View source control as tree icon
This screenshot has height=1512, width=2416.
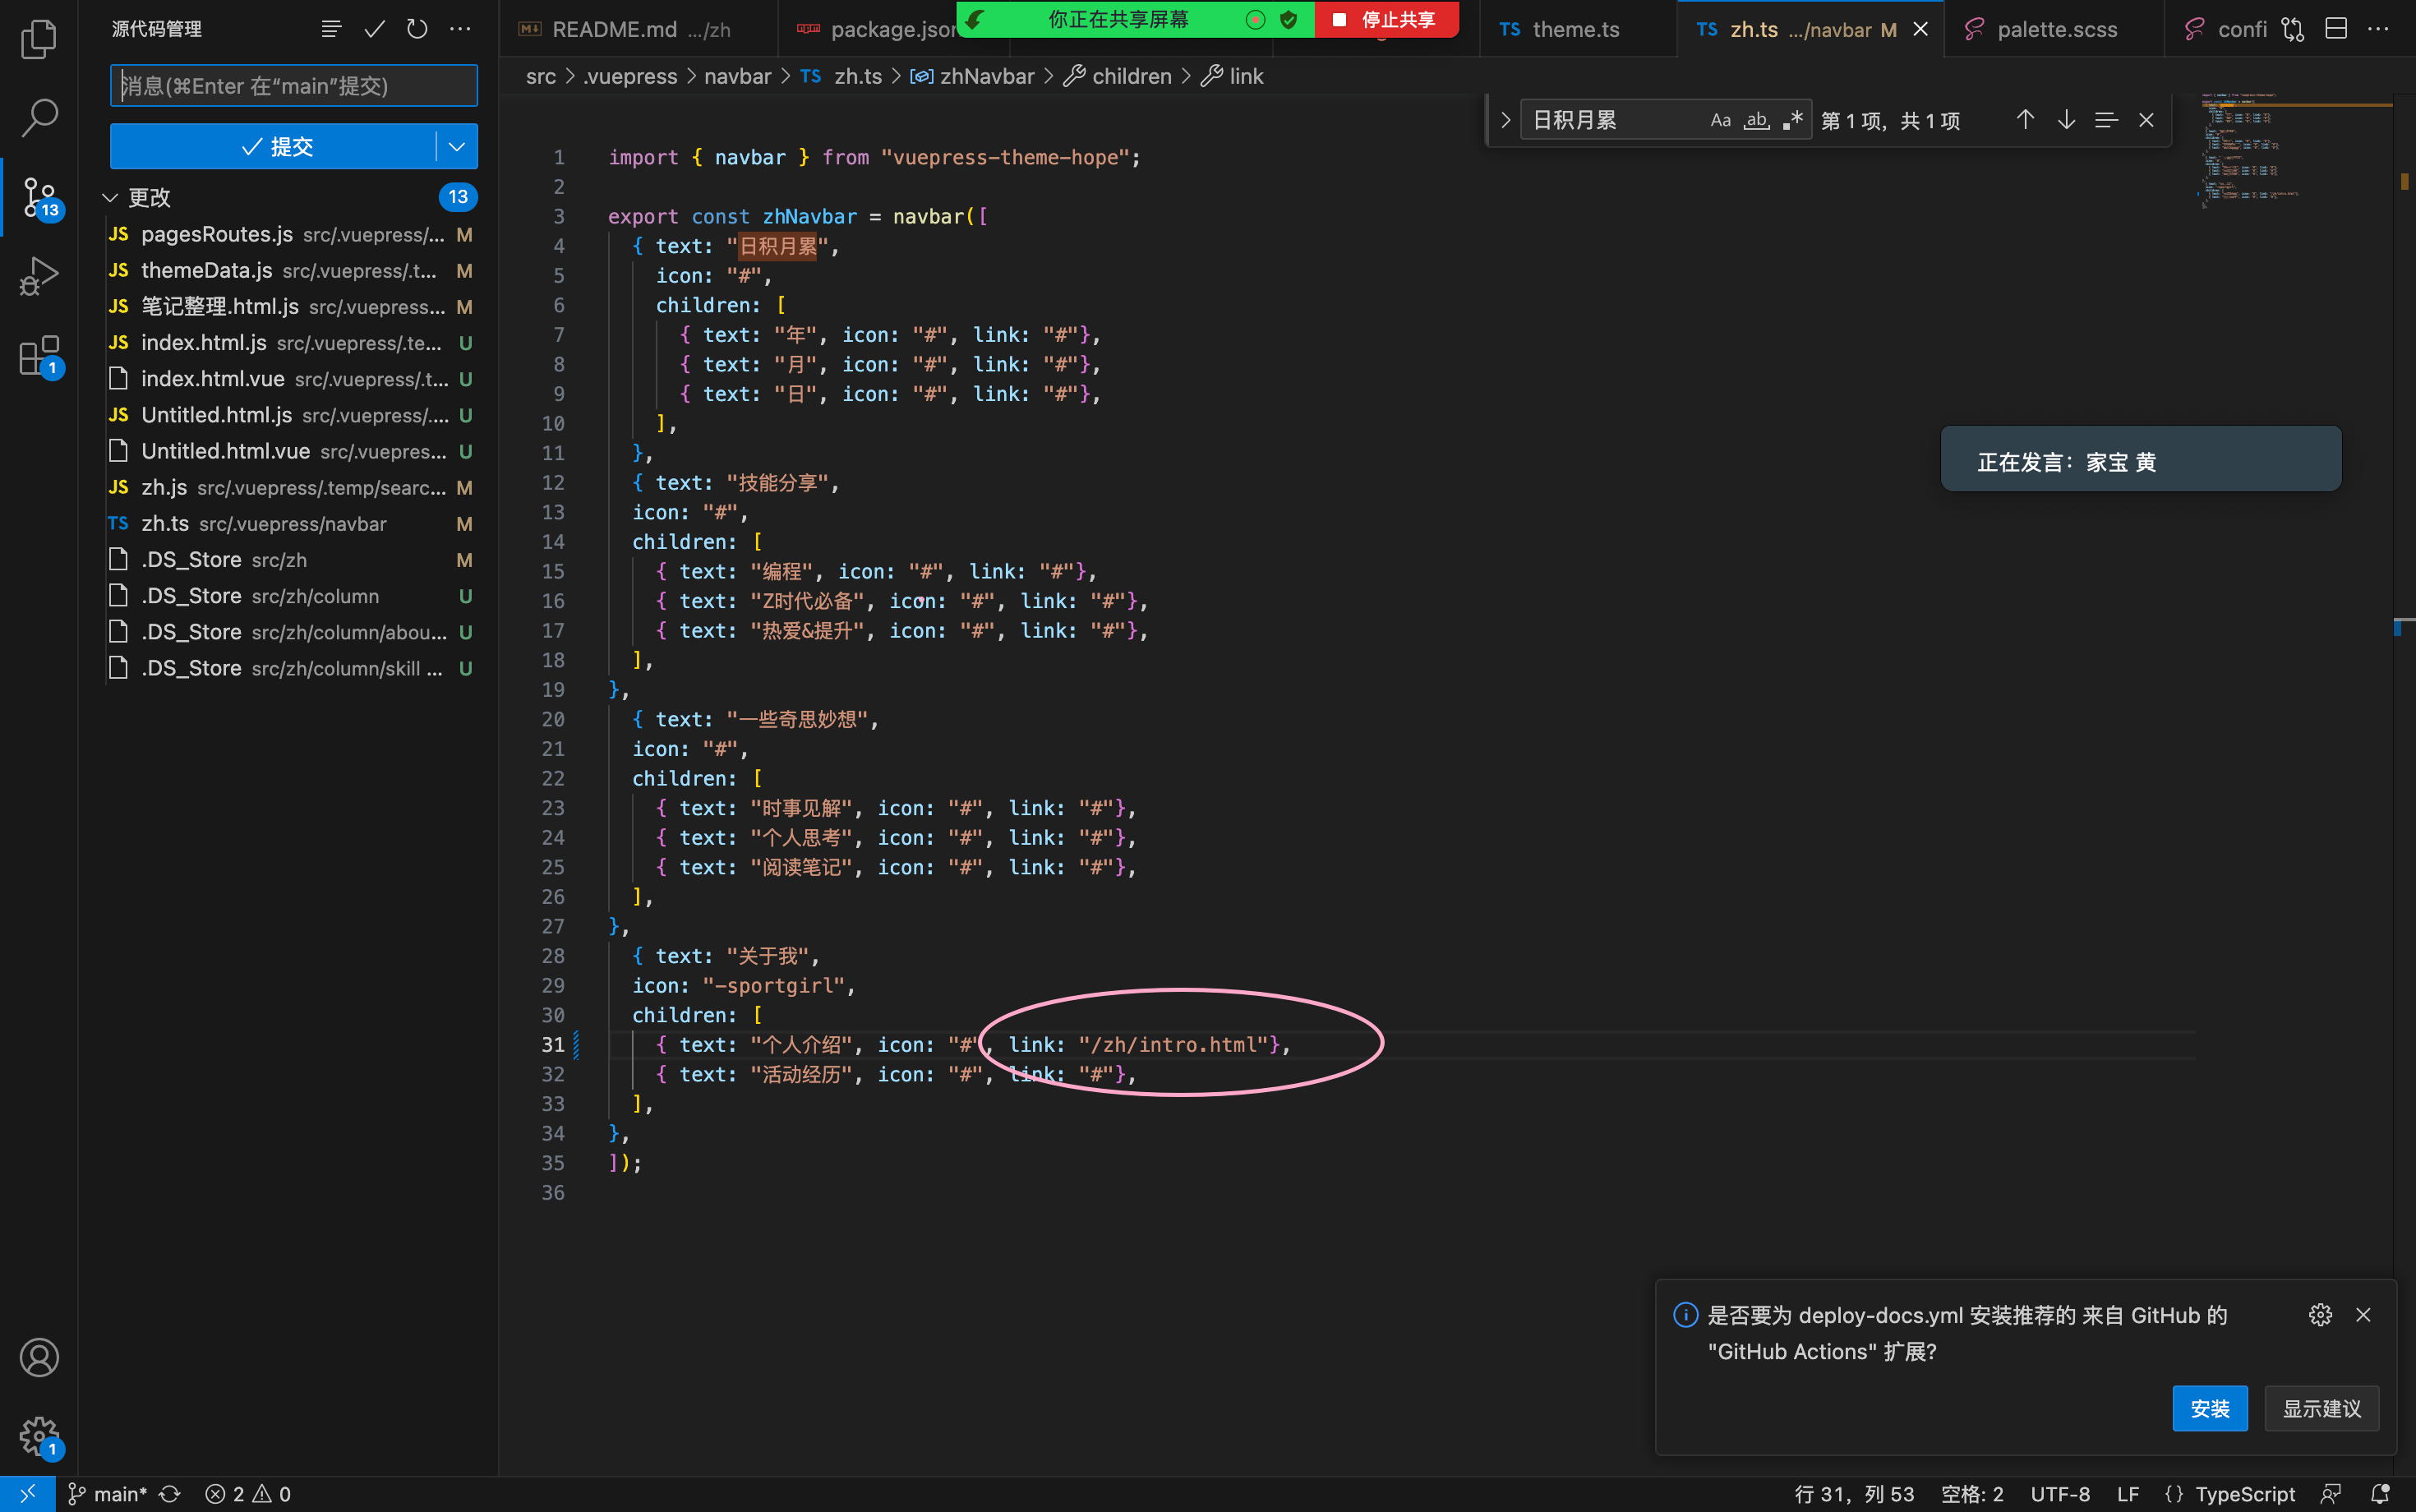(331, 29)
